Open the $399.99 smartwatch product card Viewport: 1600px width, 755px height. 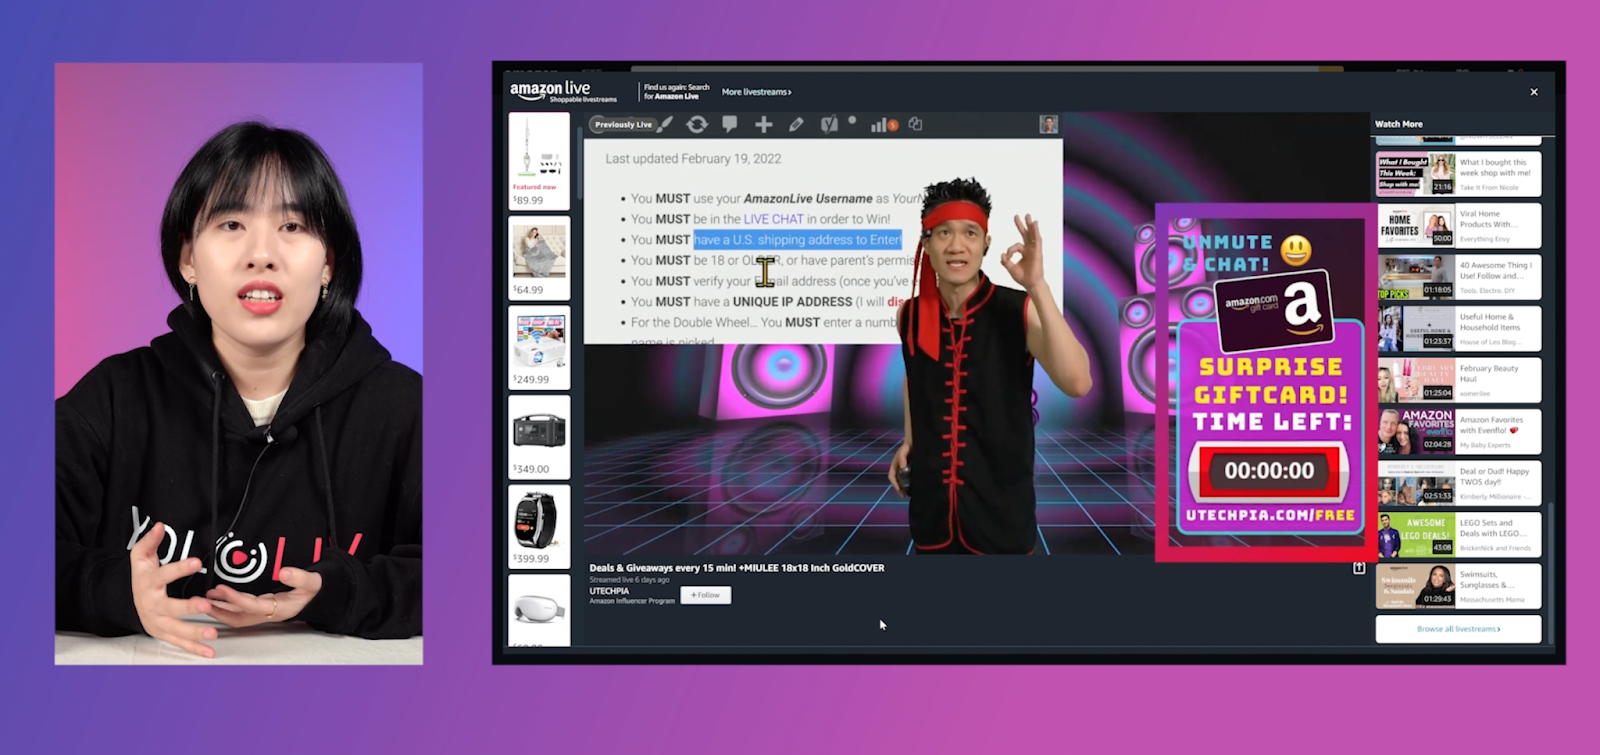(539, 527)
